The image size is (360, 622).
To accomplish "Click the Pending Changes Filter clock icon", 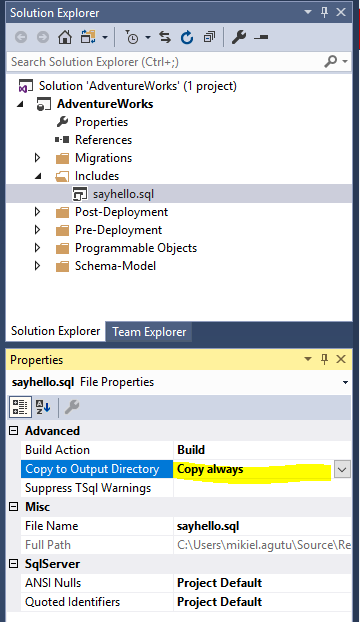I will (132, 37).
